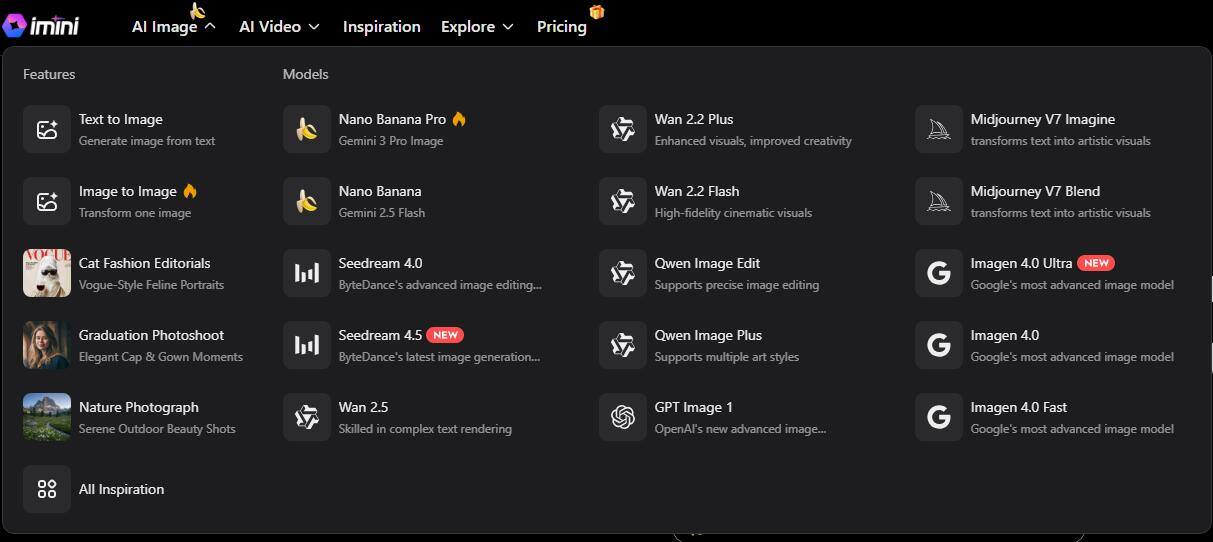Screen dimensions: 1213x542
Task: Expand the AI Video dropdown
Action: (x=279, y=27)
